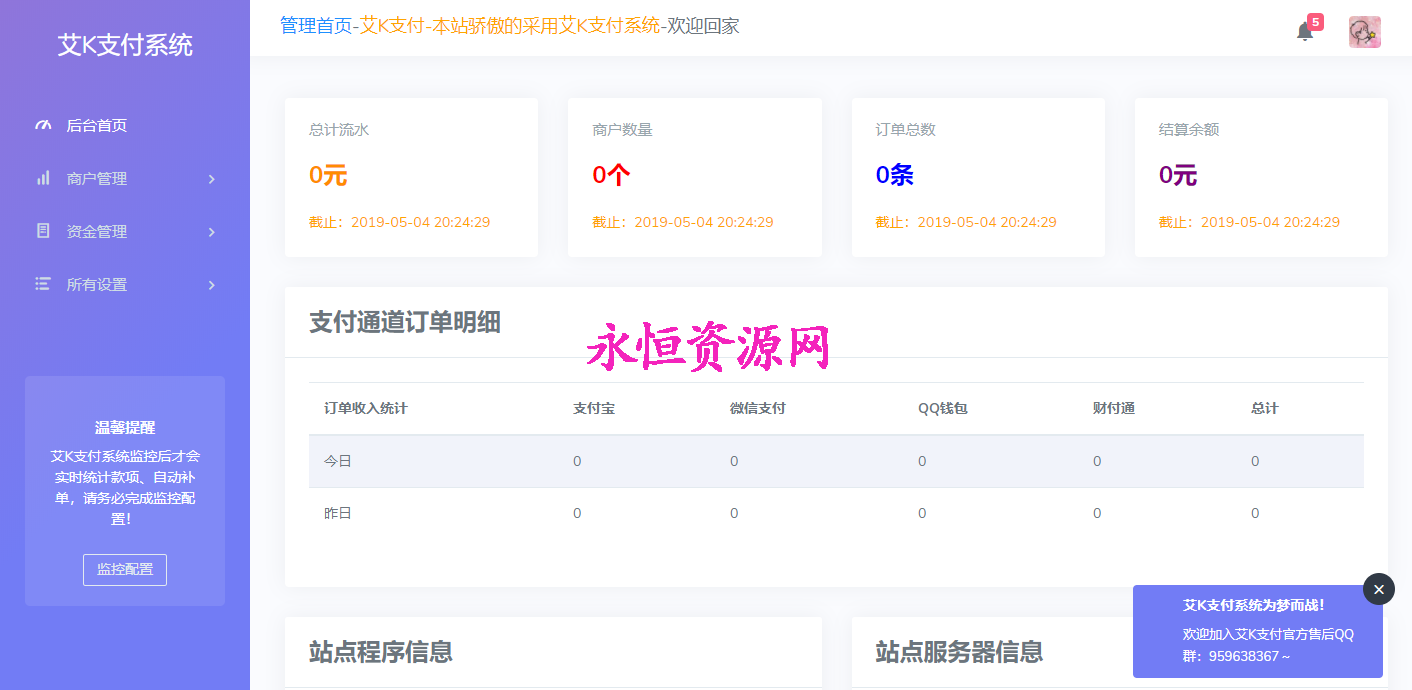This screenshot has height=690, width=1412.
Task: Open the user avatar menu
Action: 1364,32
